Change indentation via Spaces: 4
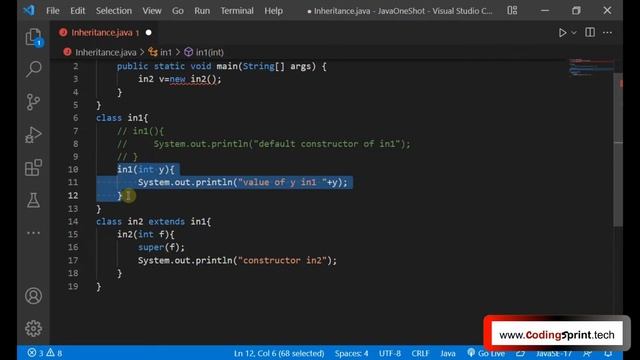 pos(351,353)
